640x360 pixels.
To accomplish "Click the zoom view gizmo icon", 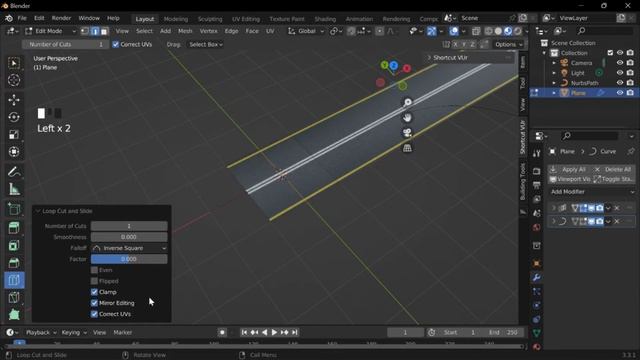I will (x=407, y=102).
